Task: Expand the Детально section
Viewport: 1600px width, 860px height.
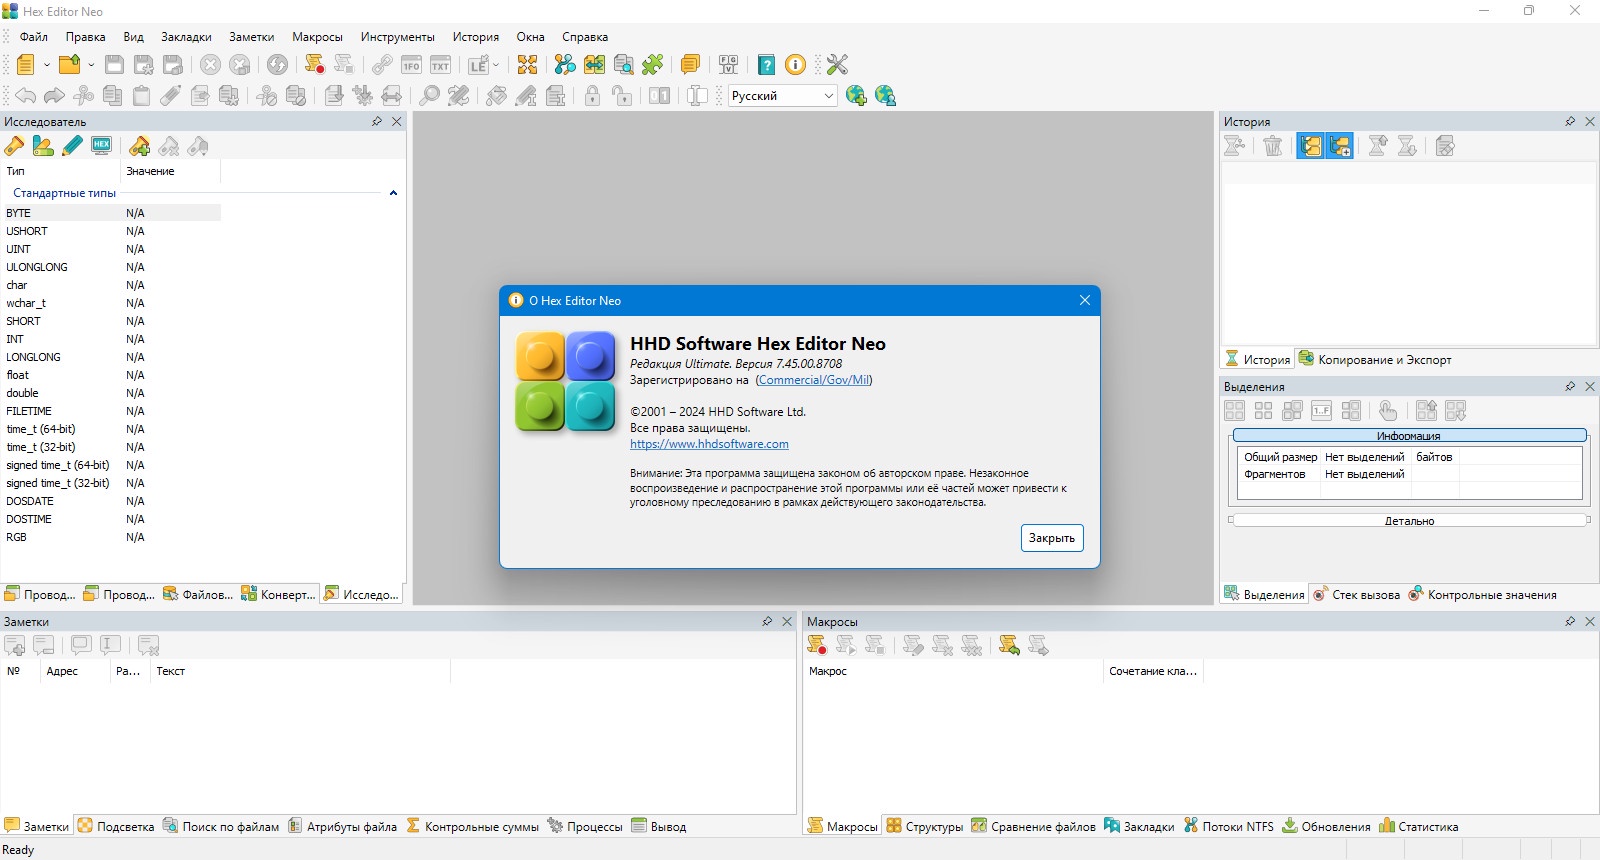Action: pos(1409,520)
